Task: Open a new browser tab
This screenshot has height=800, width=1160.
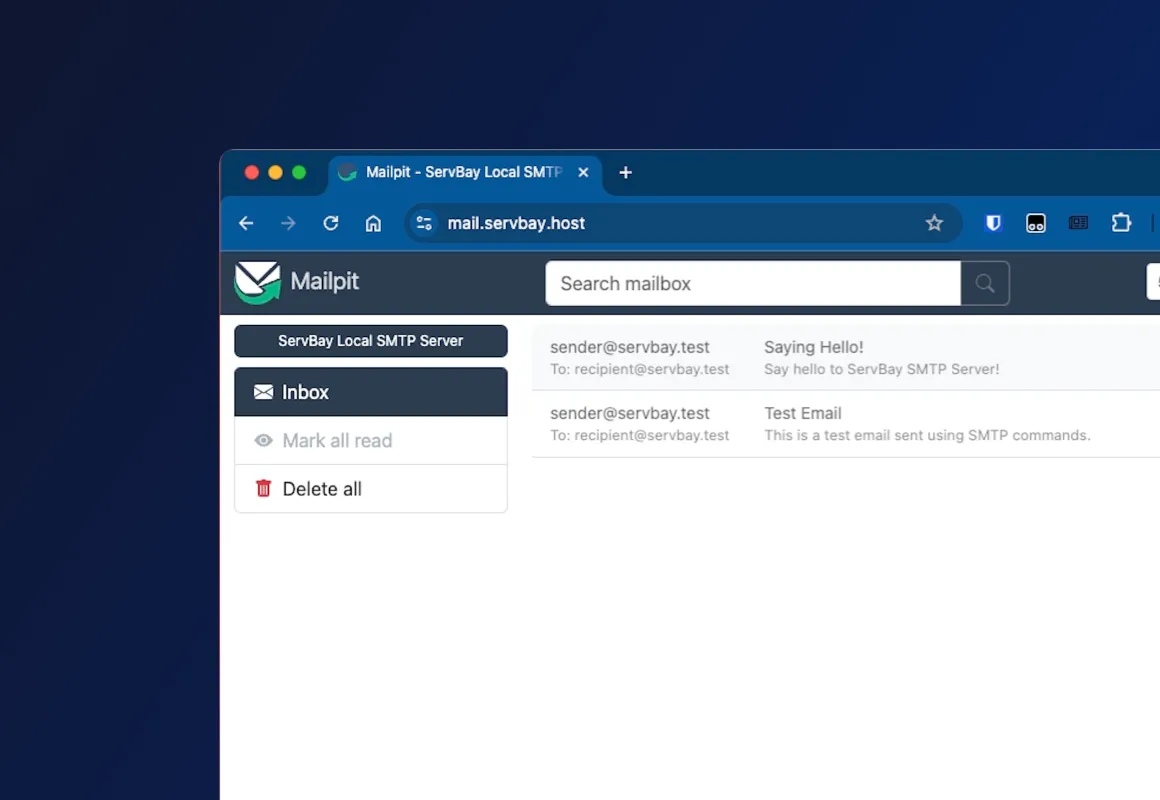Action: pos(625,172)
